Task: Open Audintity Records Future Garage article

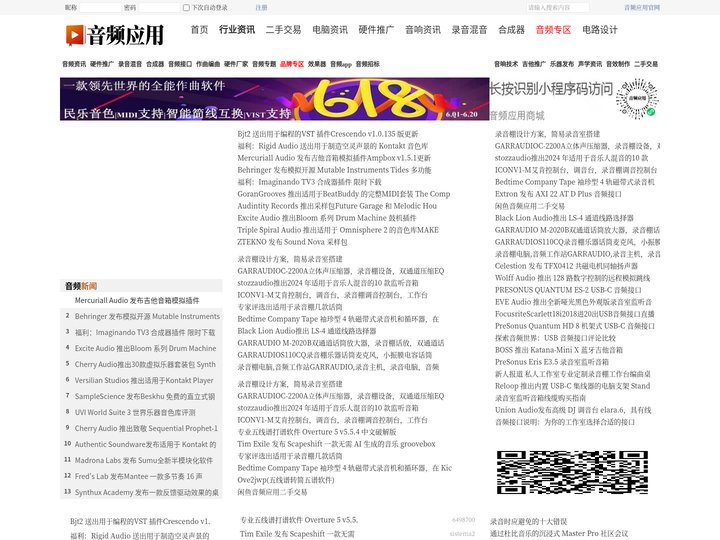Action: (337, 206)
